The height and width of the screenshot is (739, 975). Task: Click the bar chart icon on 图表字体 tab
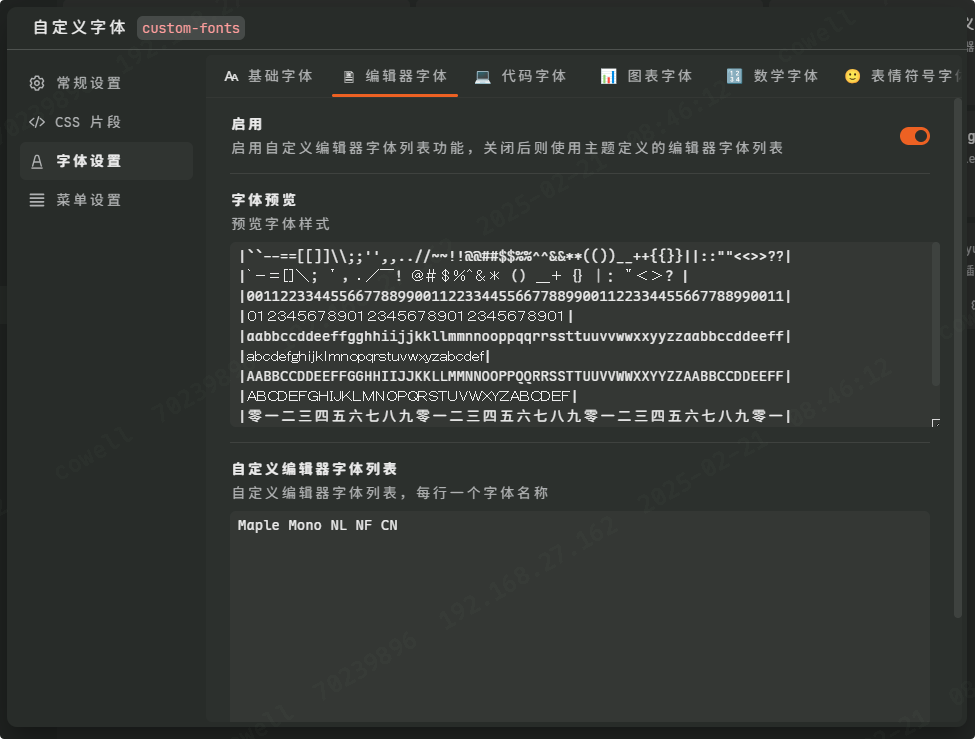pos(608,77)
